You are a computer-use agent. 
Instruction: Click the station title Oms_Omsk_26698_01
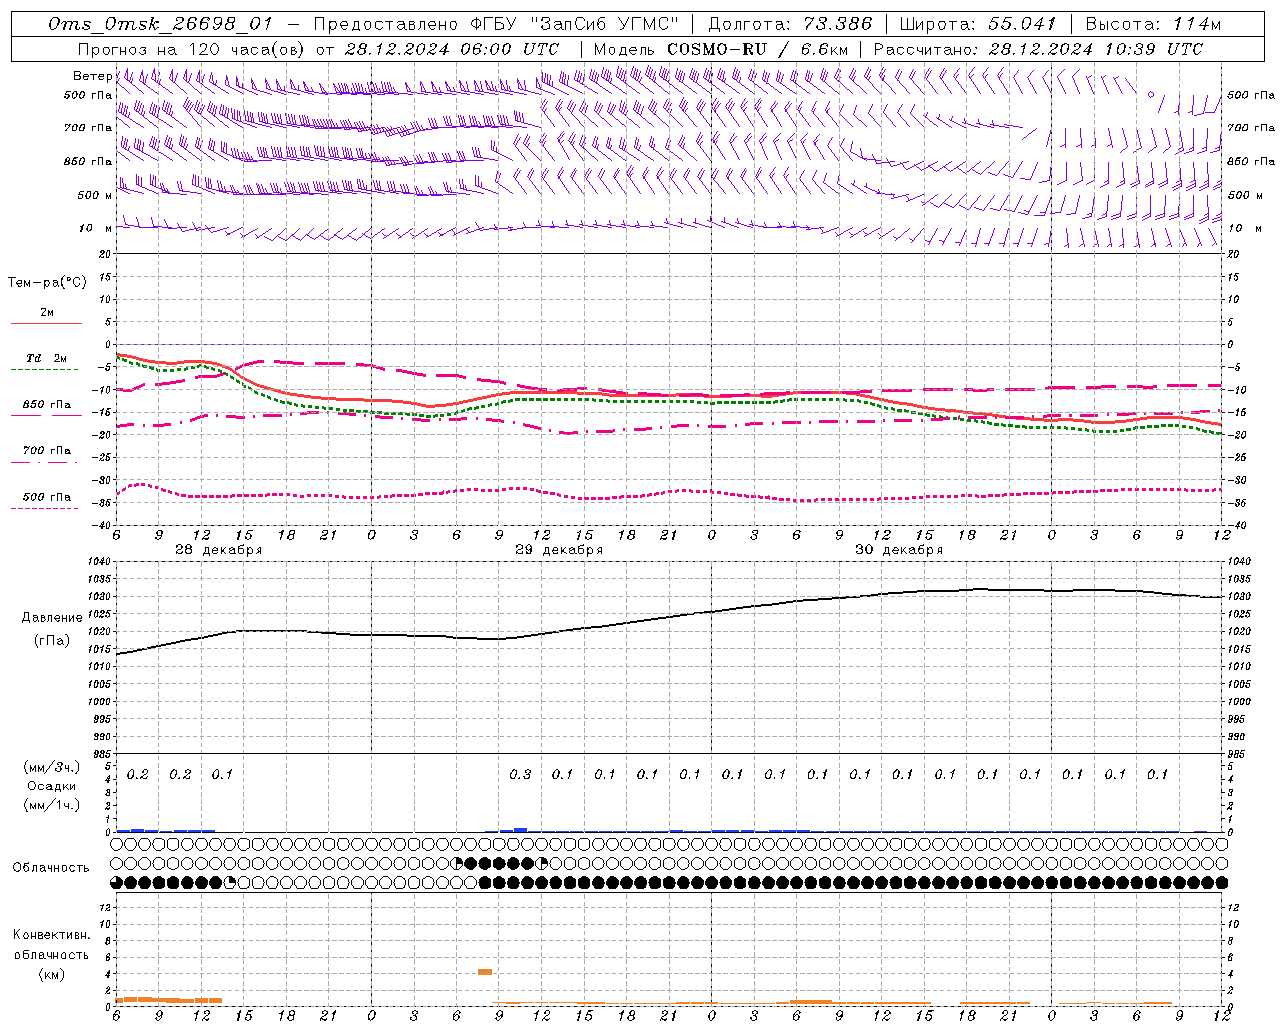point(160,24)
